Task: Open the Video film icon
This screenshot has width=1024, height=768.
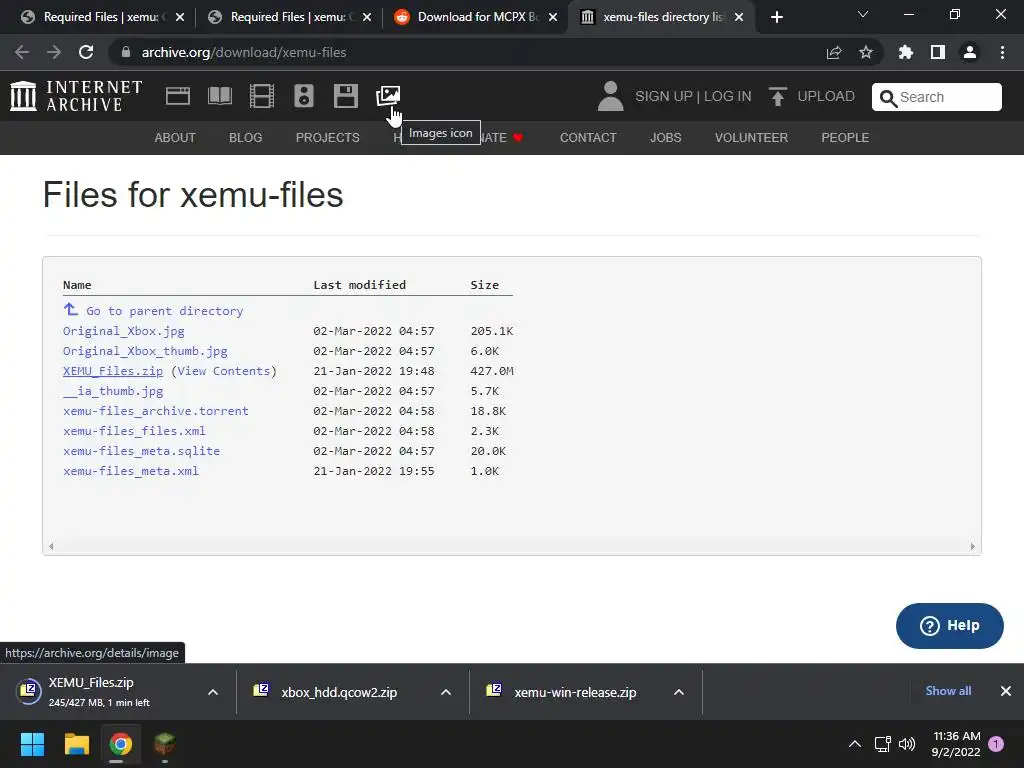Action: tap(262, 96)
